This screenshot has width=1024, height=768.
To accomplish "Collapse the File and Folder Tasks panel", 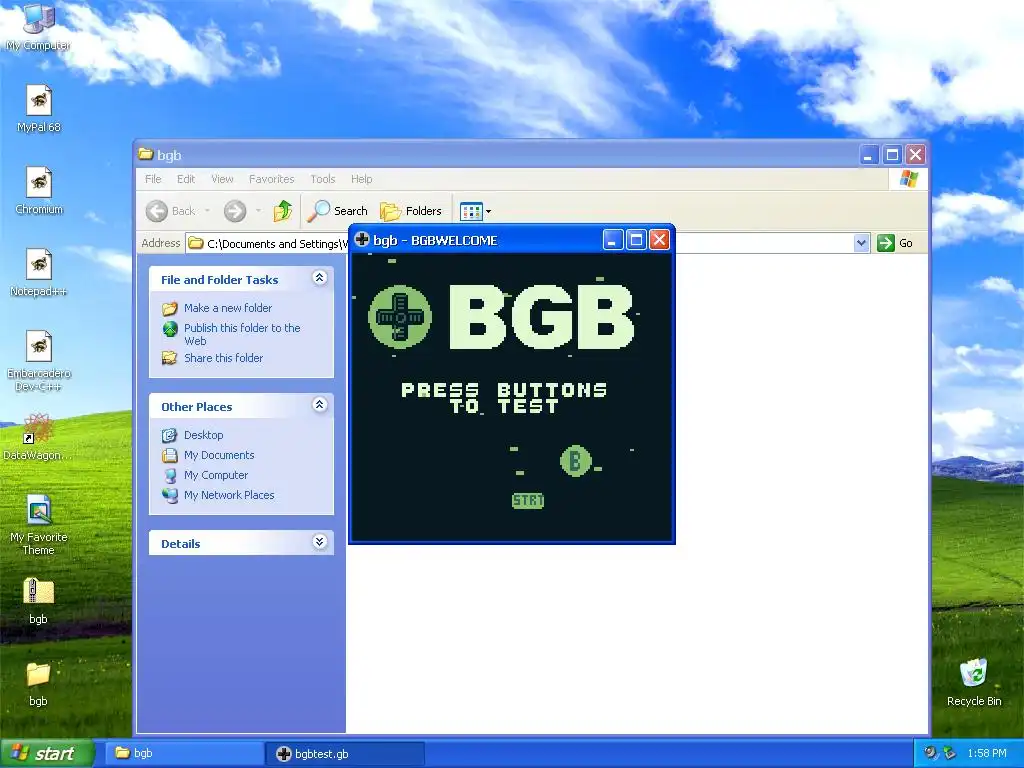I will coord(319,278).
